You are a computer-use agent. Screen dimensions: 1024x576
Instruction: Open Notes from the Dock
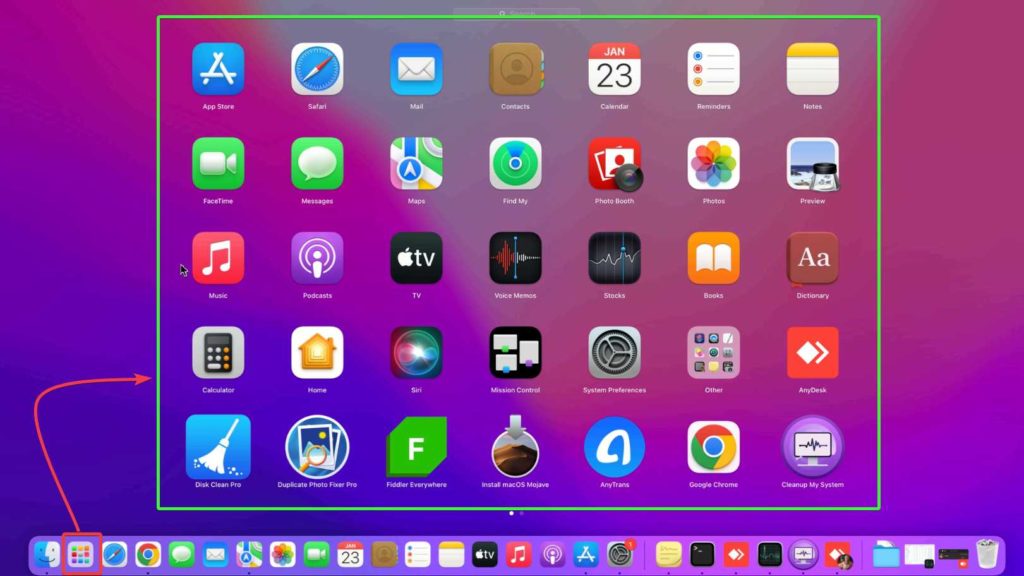tap(451, 555)
